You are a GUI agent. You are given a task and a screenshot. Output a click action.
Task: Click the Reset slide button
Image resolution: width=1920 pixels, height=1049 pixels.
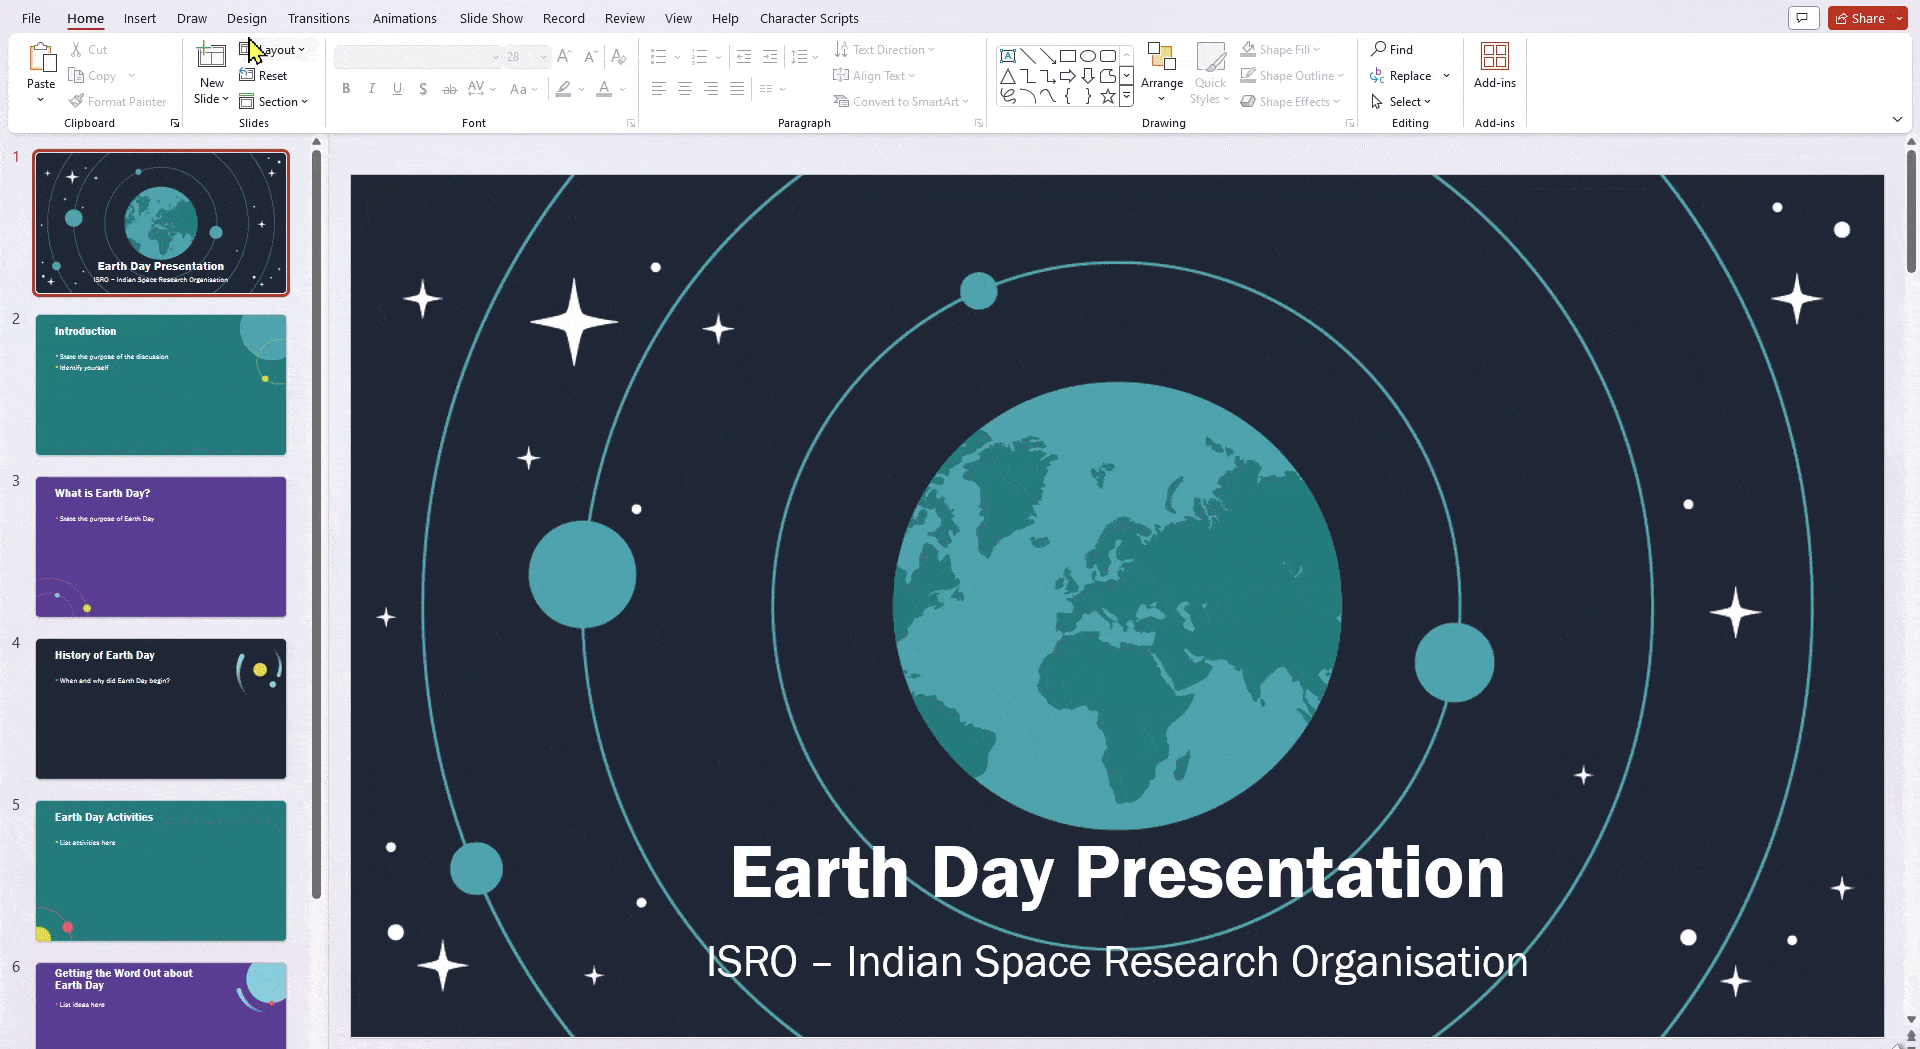coord(263,75)
